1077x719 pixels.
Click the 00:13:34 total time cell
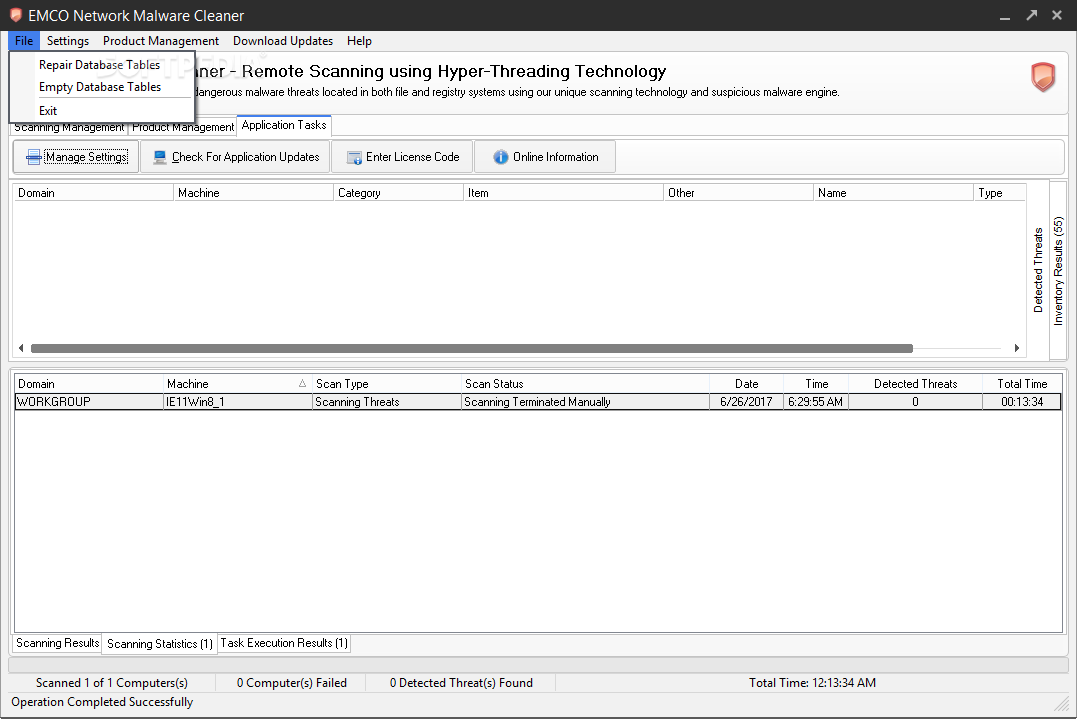coord(1022,402)
